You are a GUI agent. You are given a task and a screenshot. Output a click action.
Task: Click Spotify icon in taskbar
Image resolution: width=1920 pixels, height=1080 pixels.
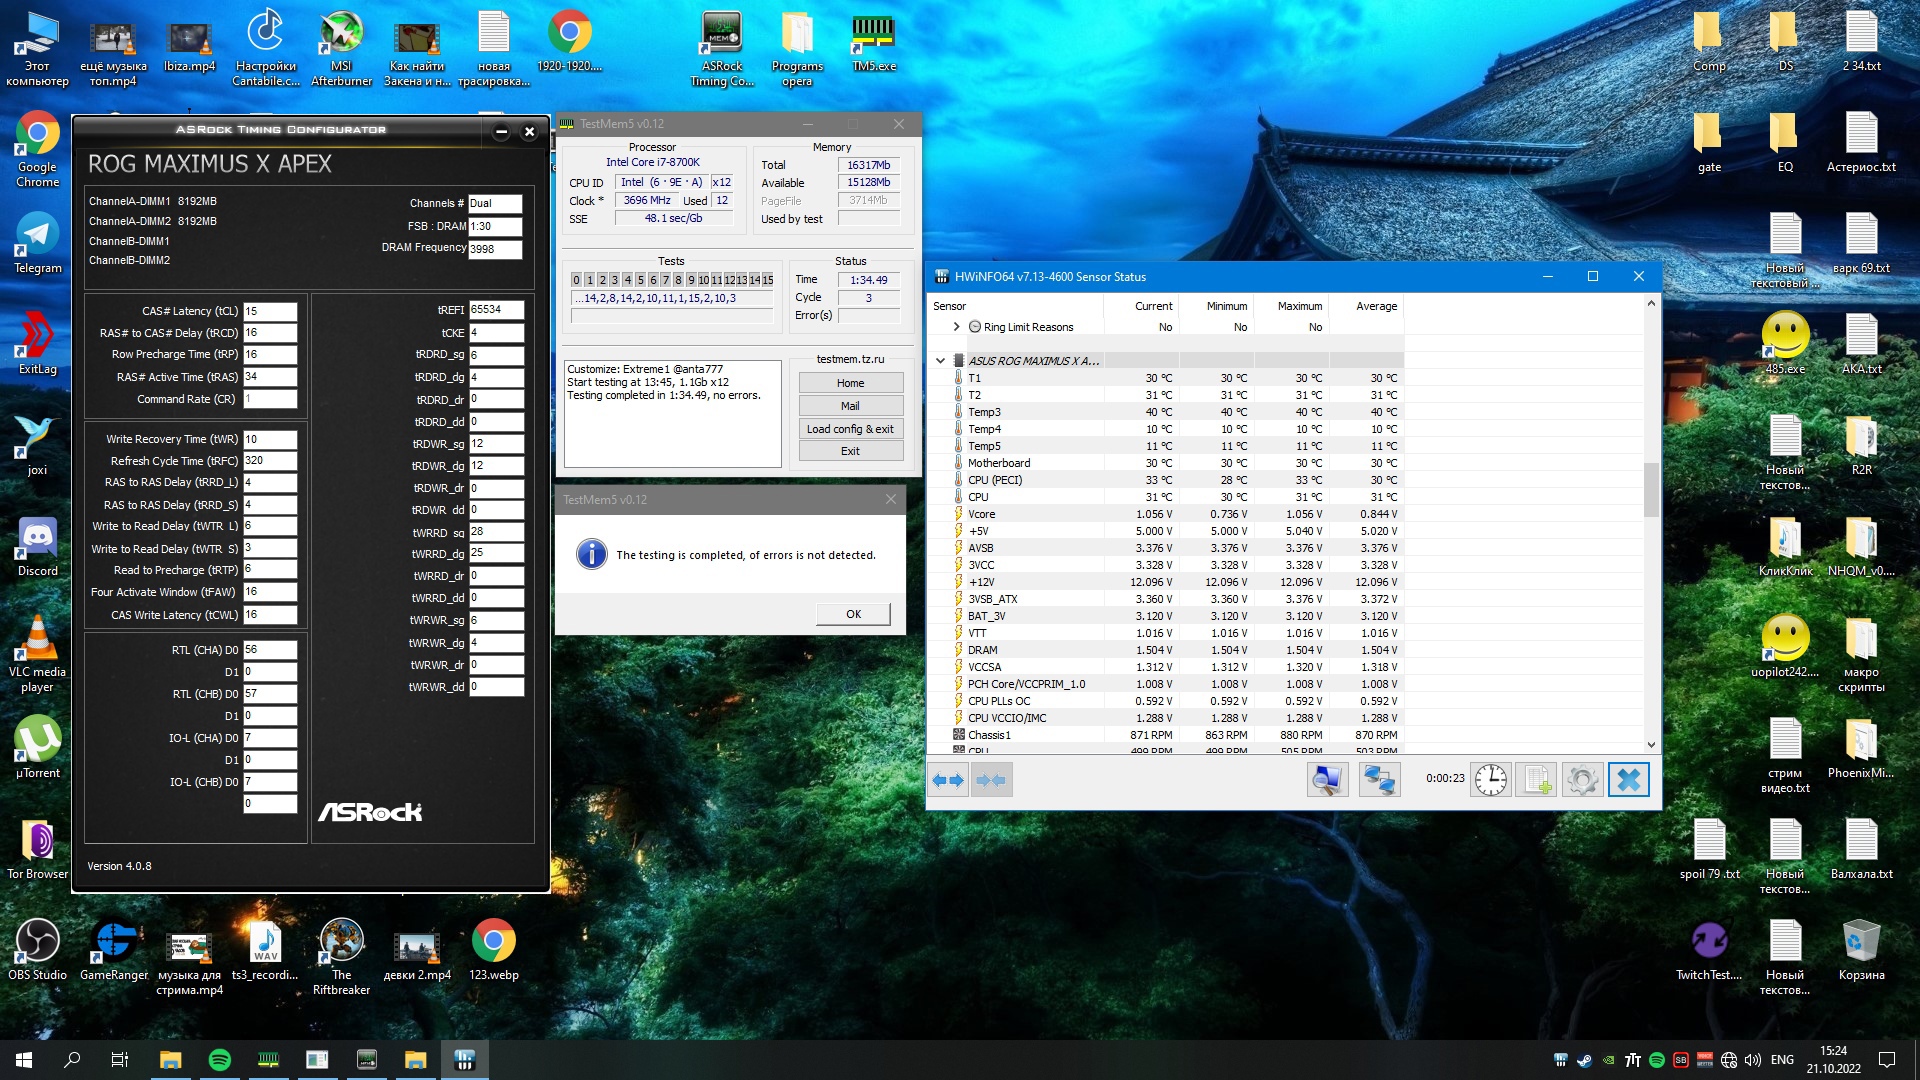pos(219,1060)
